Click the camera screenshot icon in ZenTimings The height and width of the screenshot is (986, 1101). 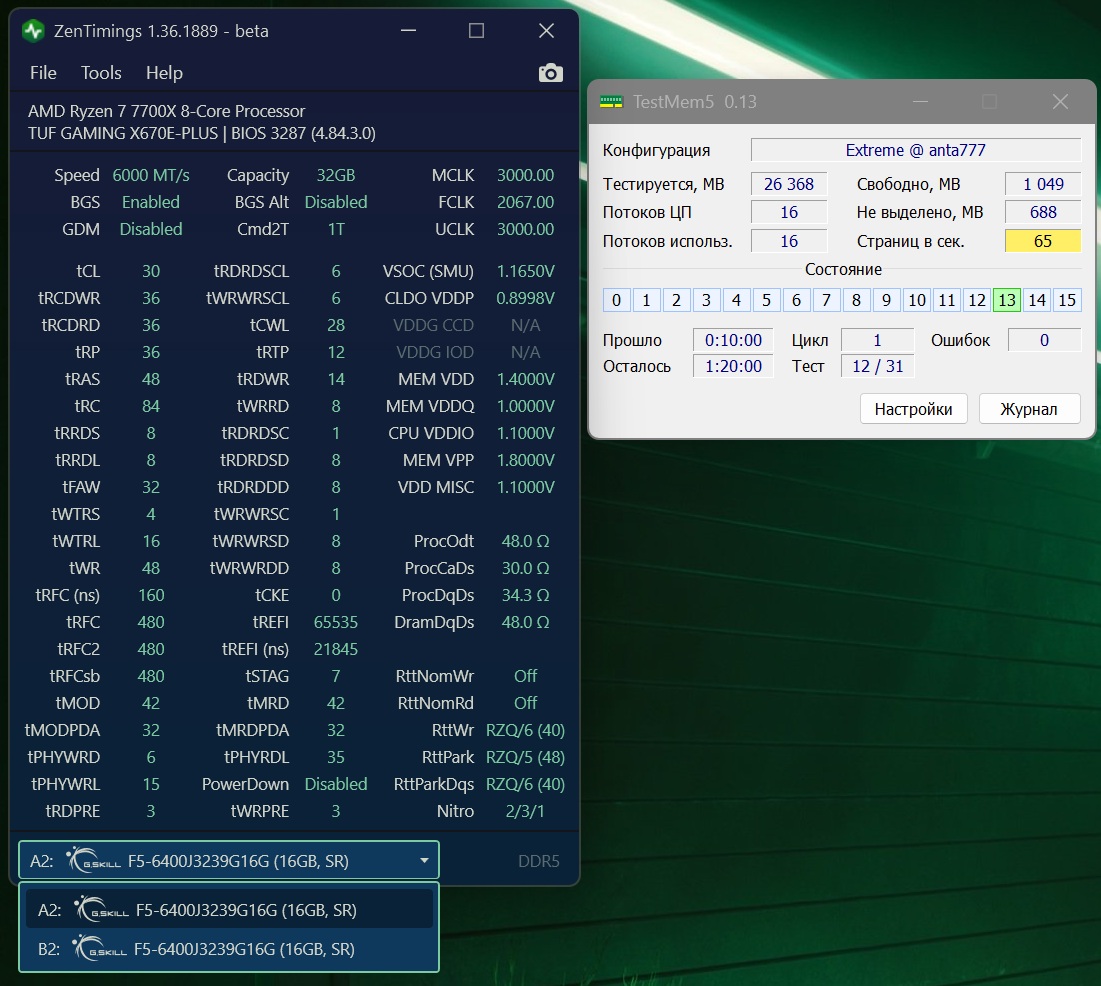coord(550,73)
